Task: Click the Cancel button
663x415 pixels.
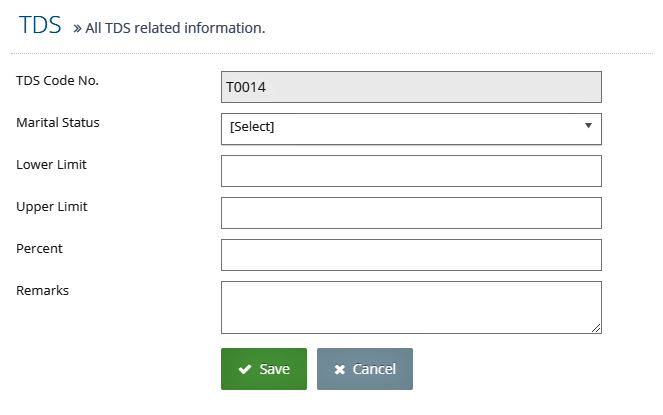Action: [x=365, y=369]
